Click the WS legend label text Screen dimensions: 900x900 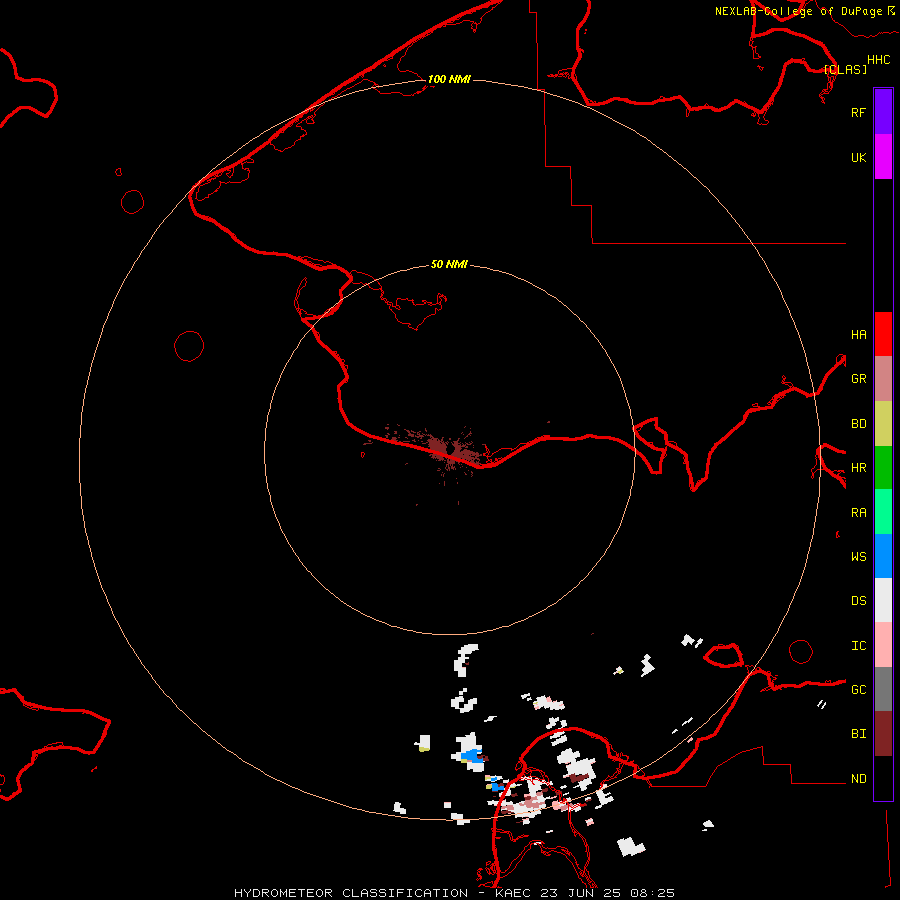859,557
